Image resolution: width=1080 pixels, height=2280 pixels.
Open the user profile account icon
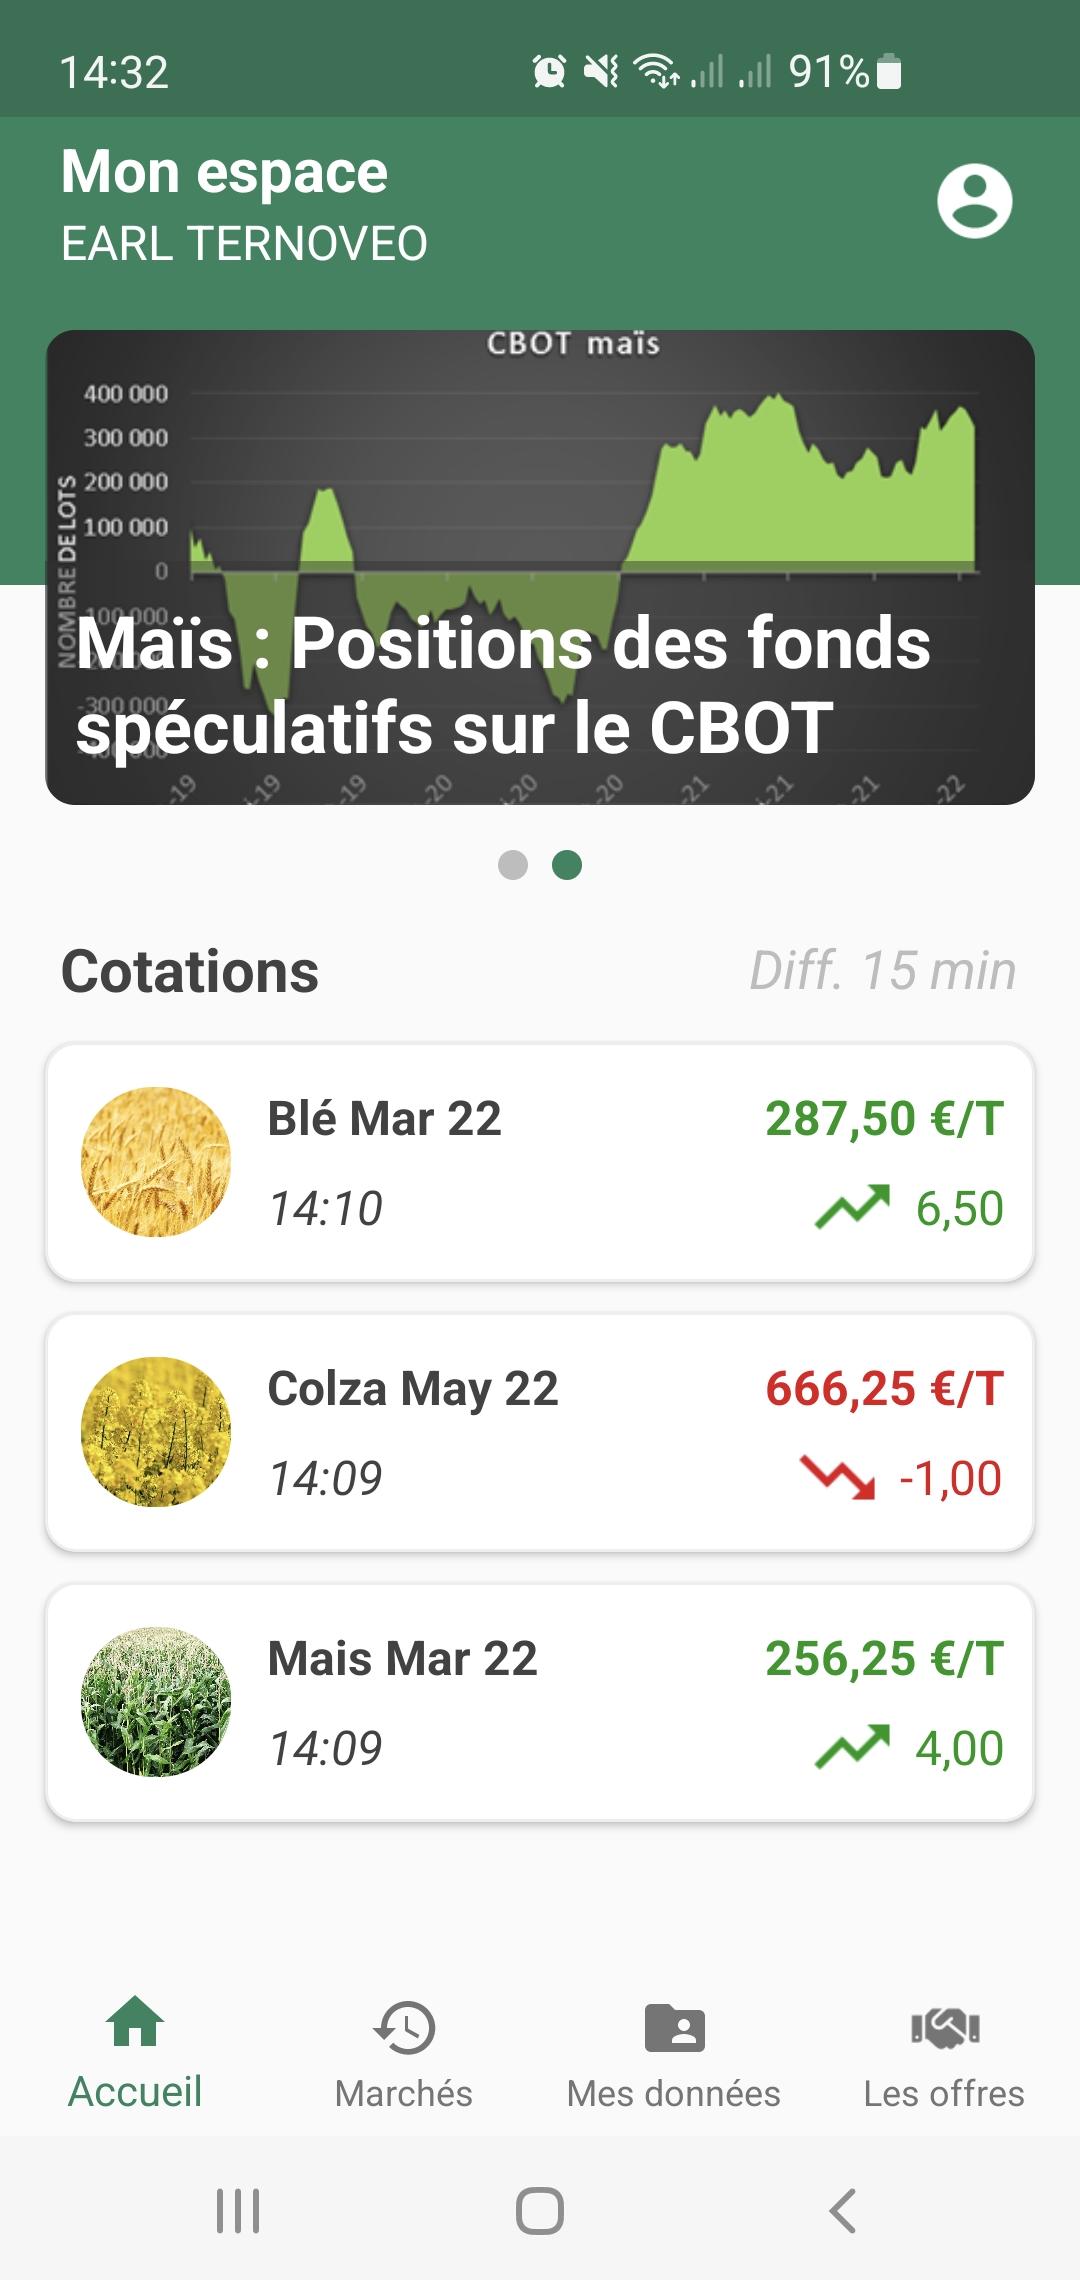click(974, 201)
